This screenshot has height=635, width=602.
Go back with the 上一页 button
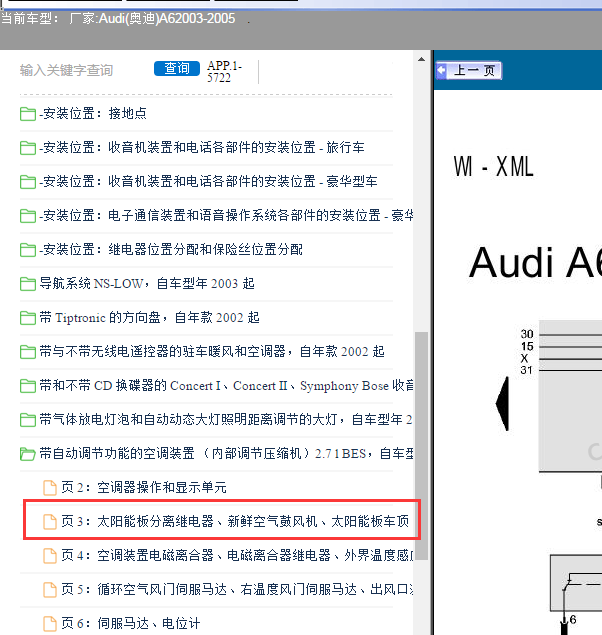[469, 70]
